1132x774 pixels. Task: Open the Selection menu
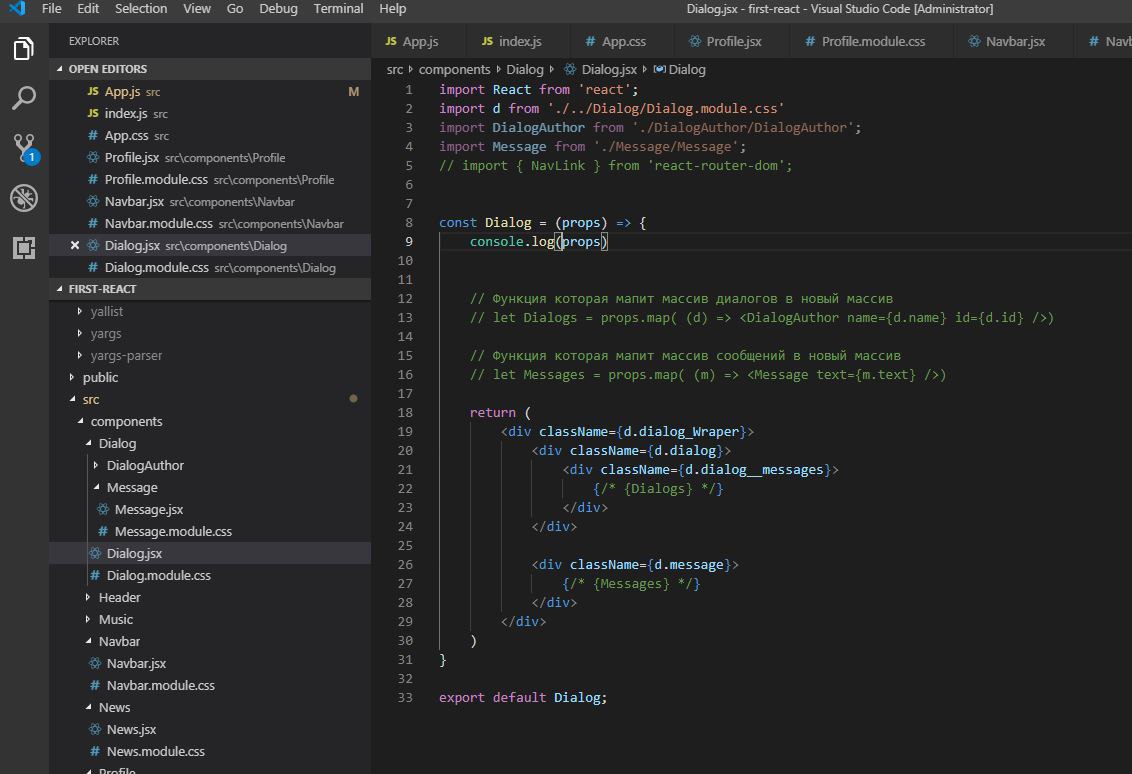tap(141, 9)
